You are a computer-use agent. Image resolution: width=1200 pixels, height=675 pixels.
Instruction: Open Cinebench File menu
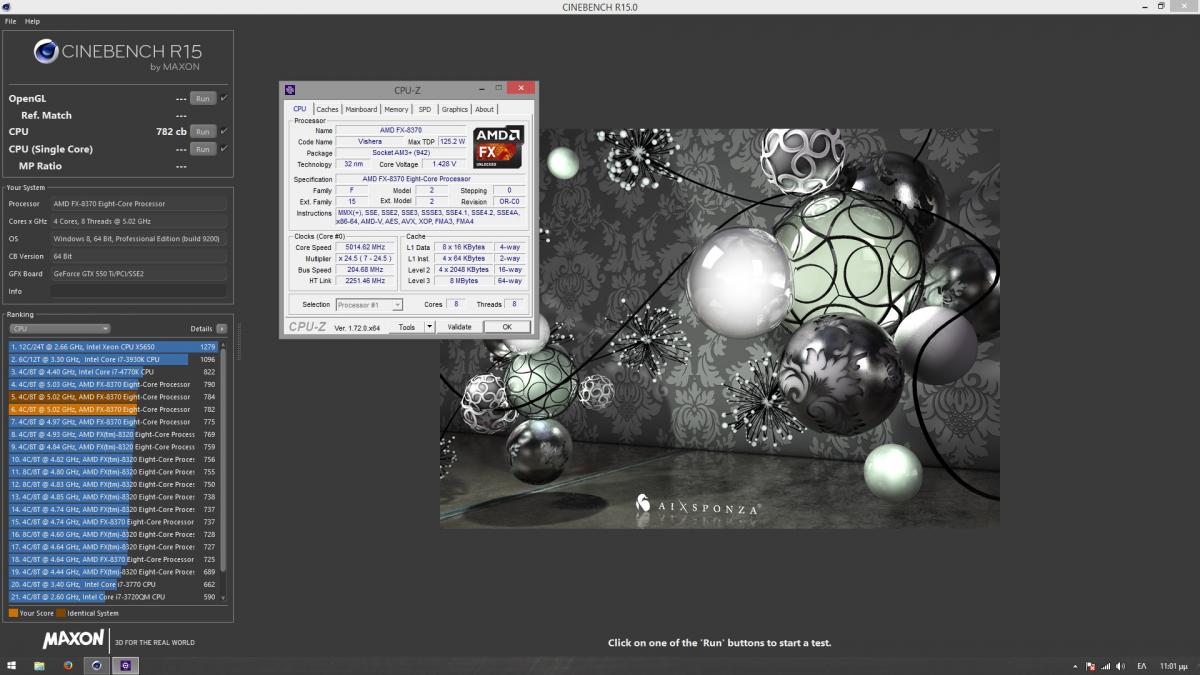coord(11,21)
